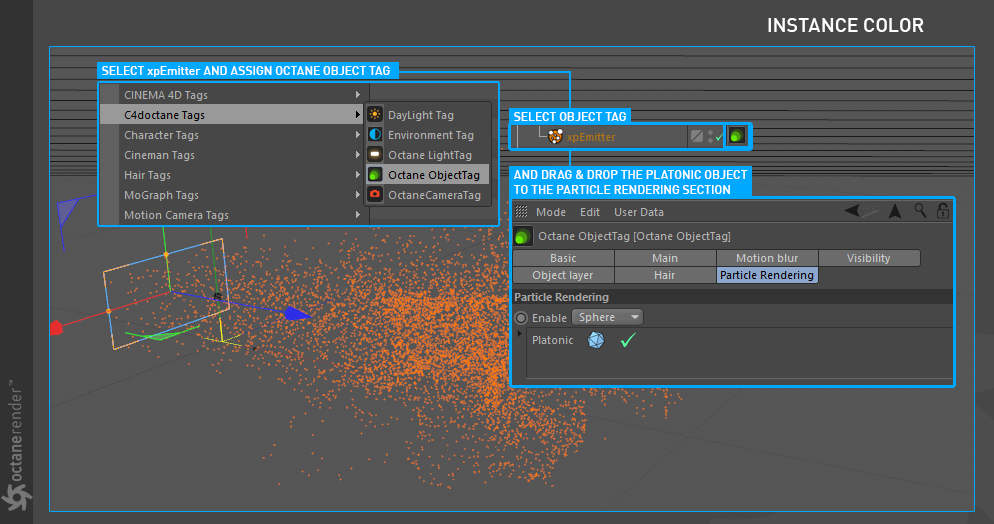The height and width of the screenshot is (524, 994).
Task: Select the Platonic list entry
Action: tap(552, 340)
